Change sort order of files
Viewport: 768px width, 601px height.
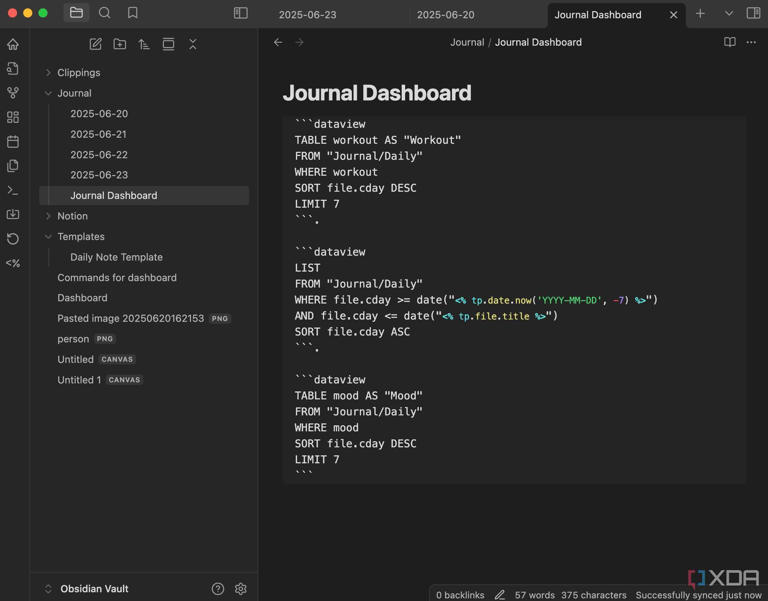tap(144, 44)
